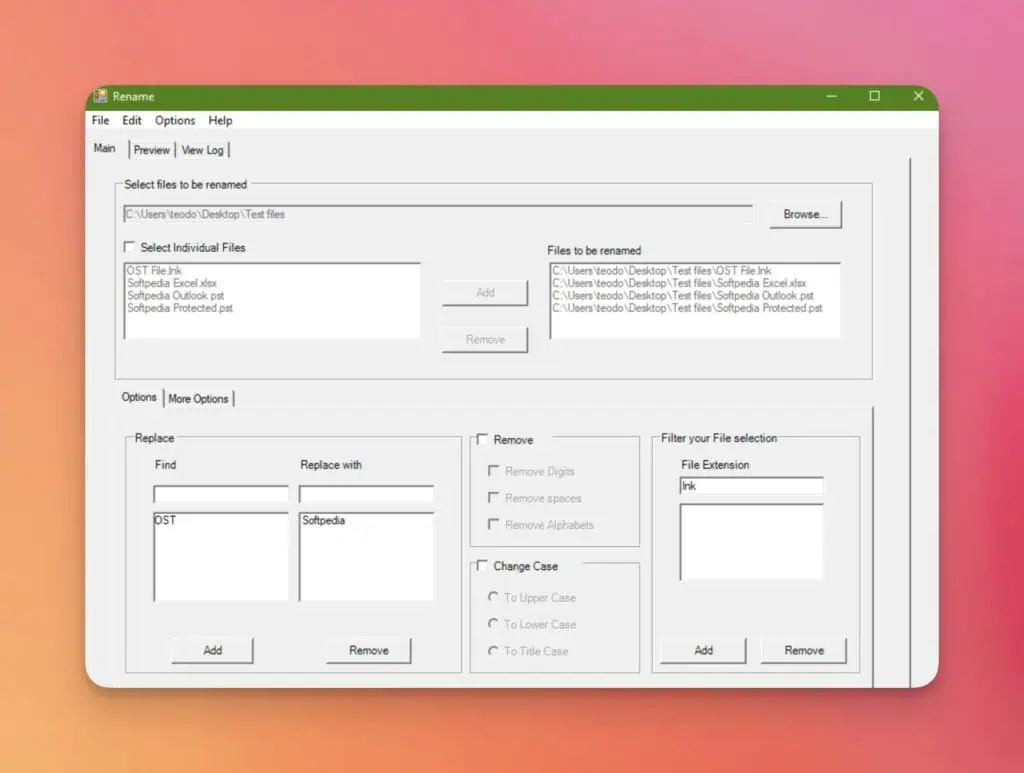The height and width of the screenshot is (773, 1024).
Task: Click the Rename app icon in title bar
Action: point(101,97)
